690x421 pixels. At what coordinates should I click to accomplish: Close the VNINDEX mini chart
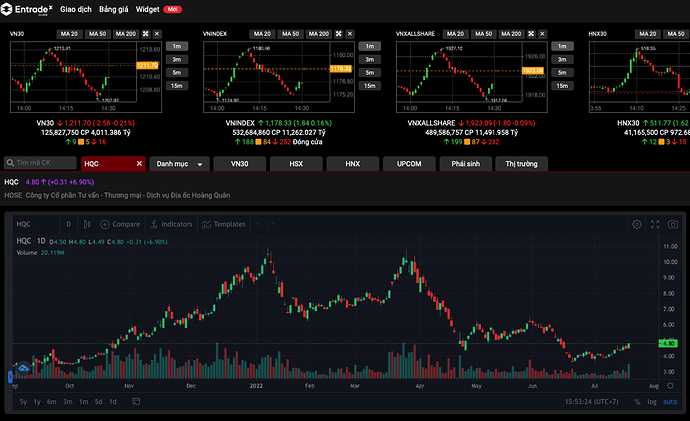tap(350, 34)
